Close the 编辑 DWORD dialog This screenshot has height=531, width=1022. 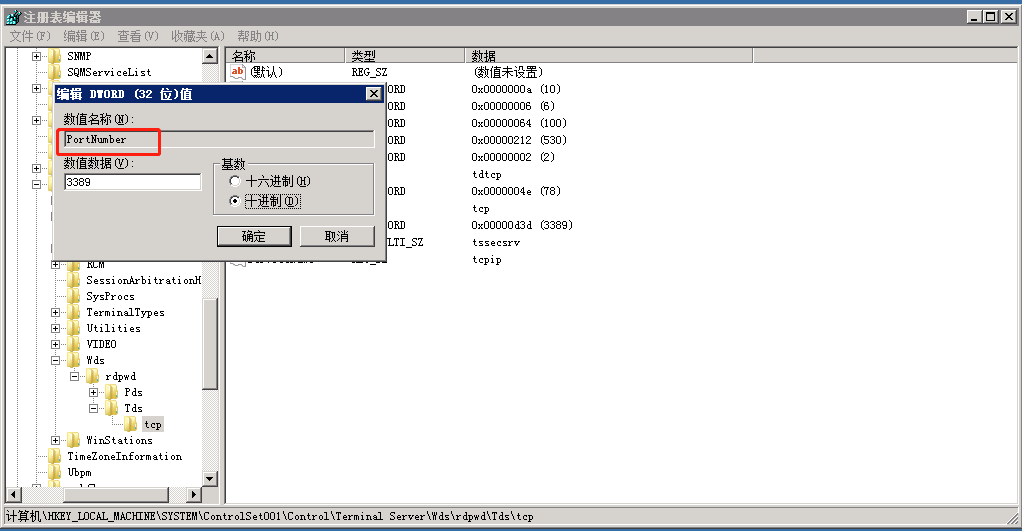click(x=373, y=94)
